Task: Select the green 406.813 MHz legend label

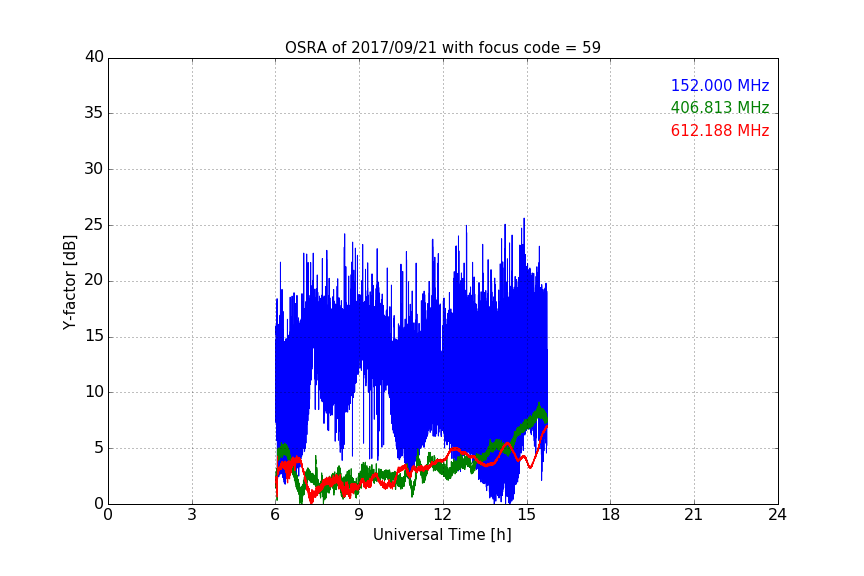Action: 720,107
